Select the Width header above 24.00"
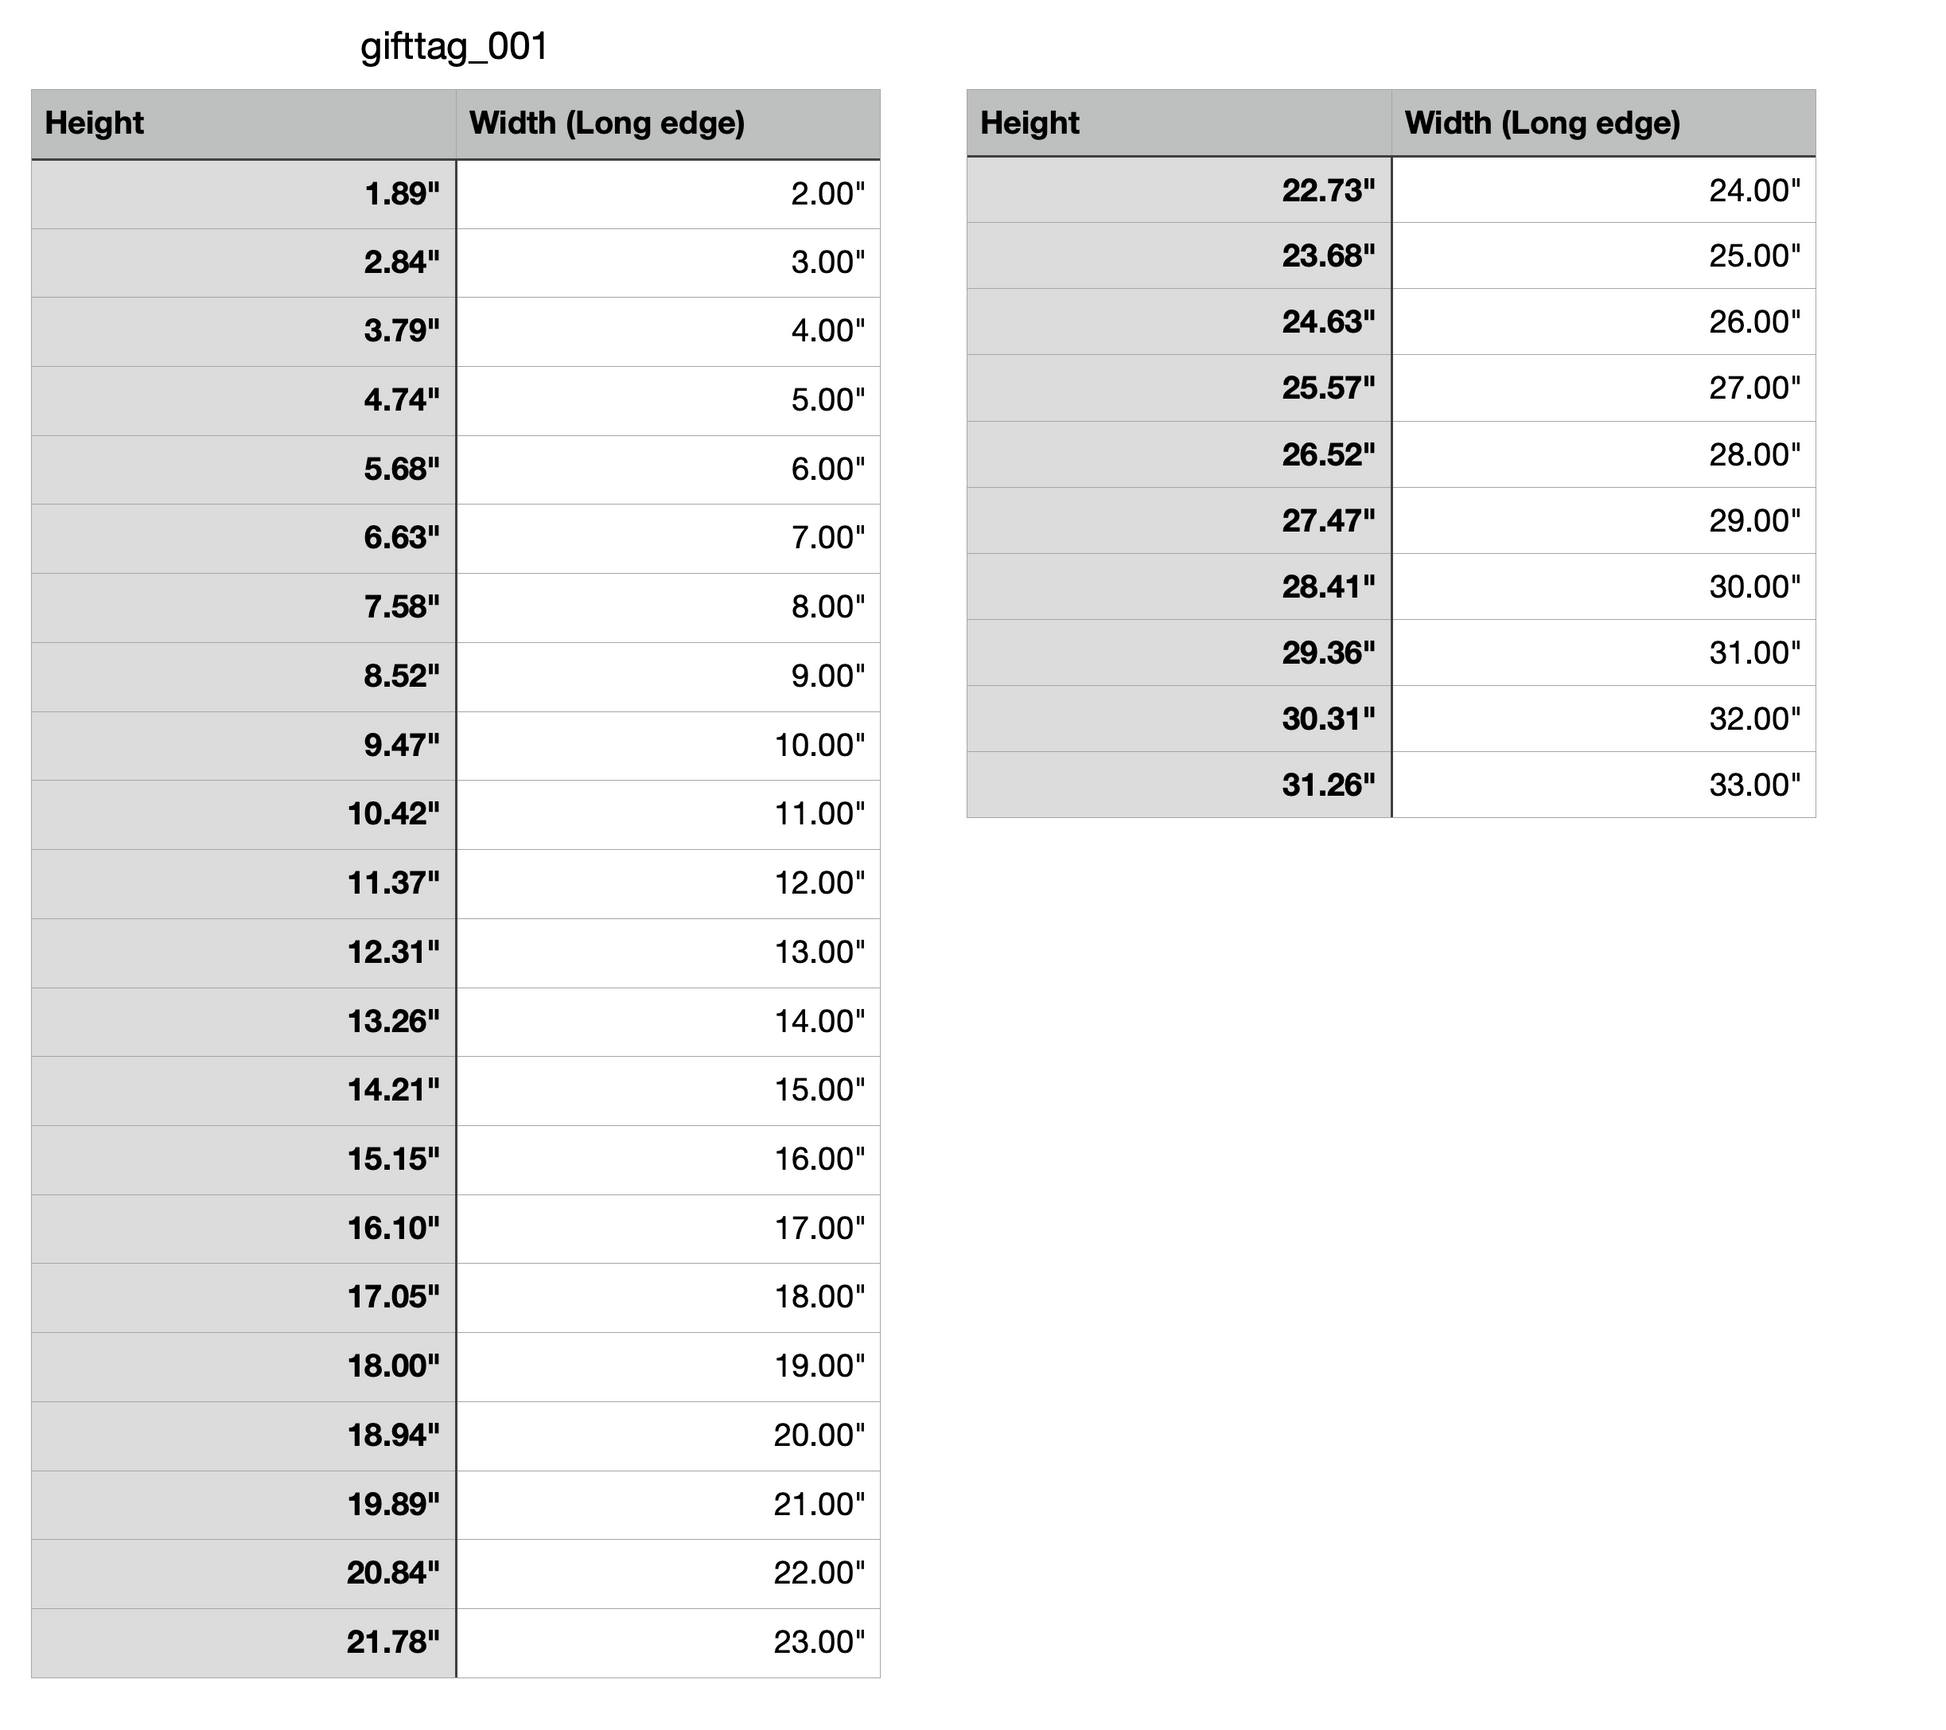Screen dimensions: 1946x1730 [x=1602, y=122]
